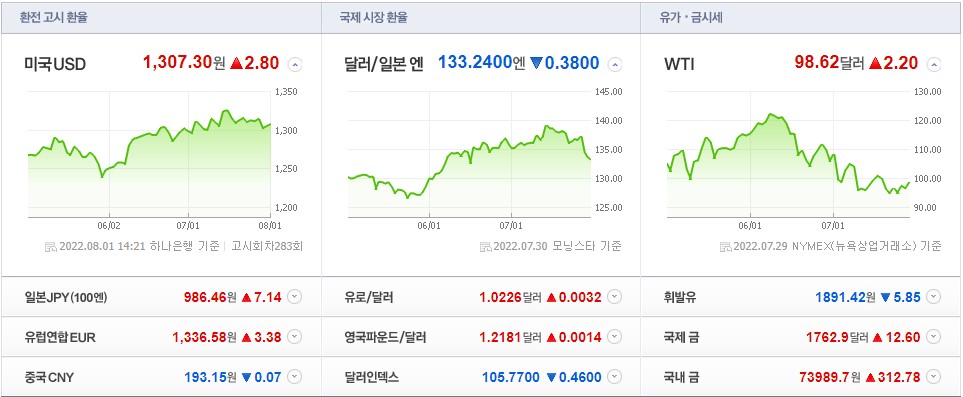Click the USD exchange rate line chart
The width and height of the screenshot is (963, 397).
(x=149, y=155)
